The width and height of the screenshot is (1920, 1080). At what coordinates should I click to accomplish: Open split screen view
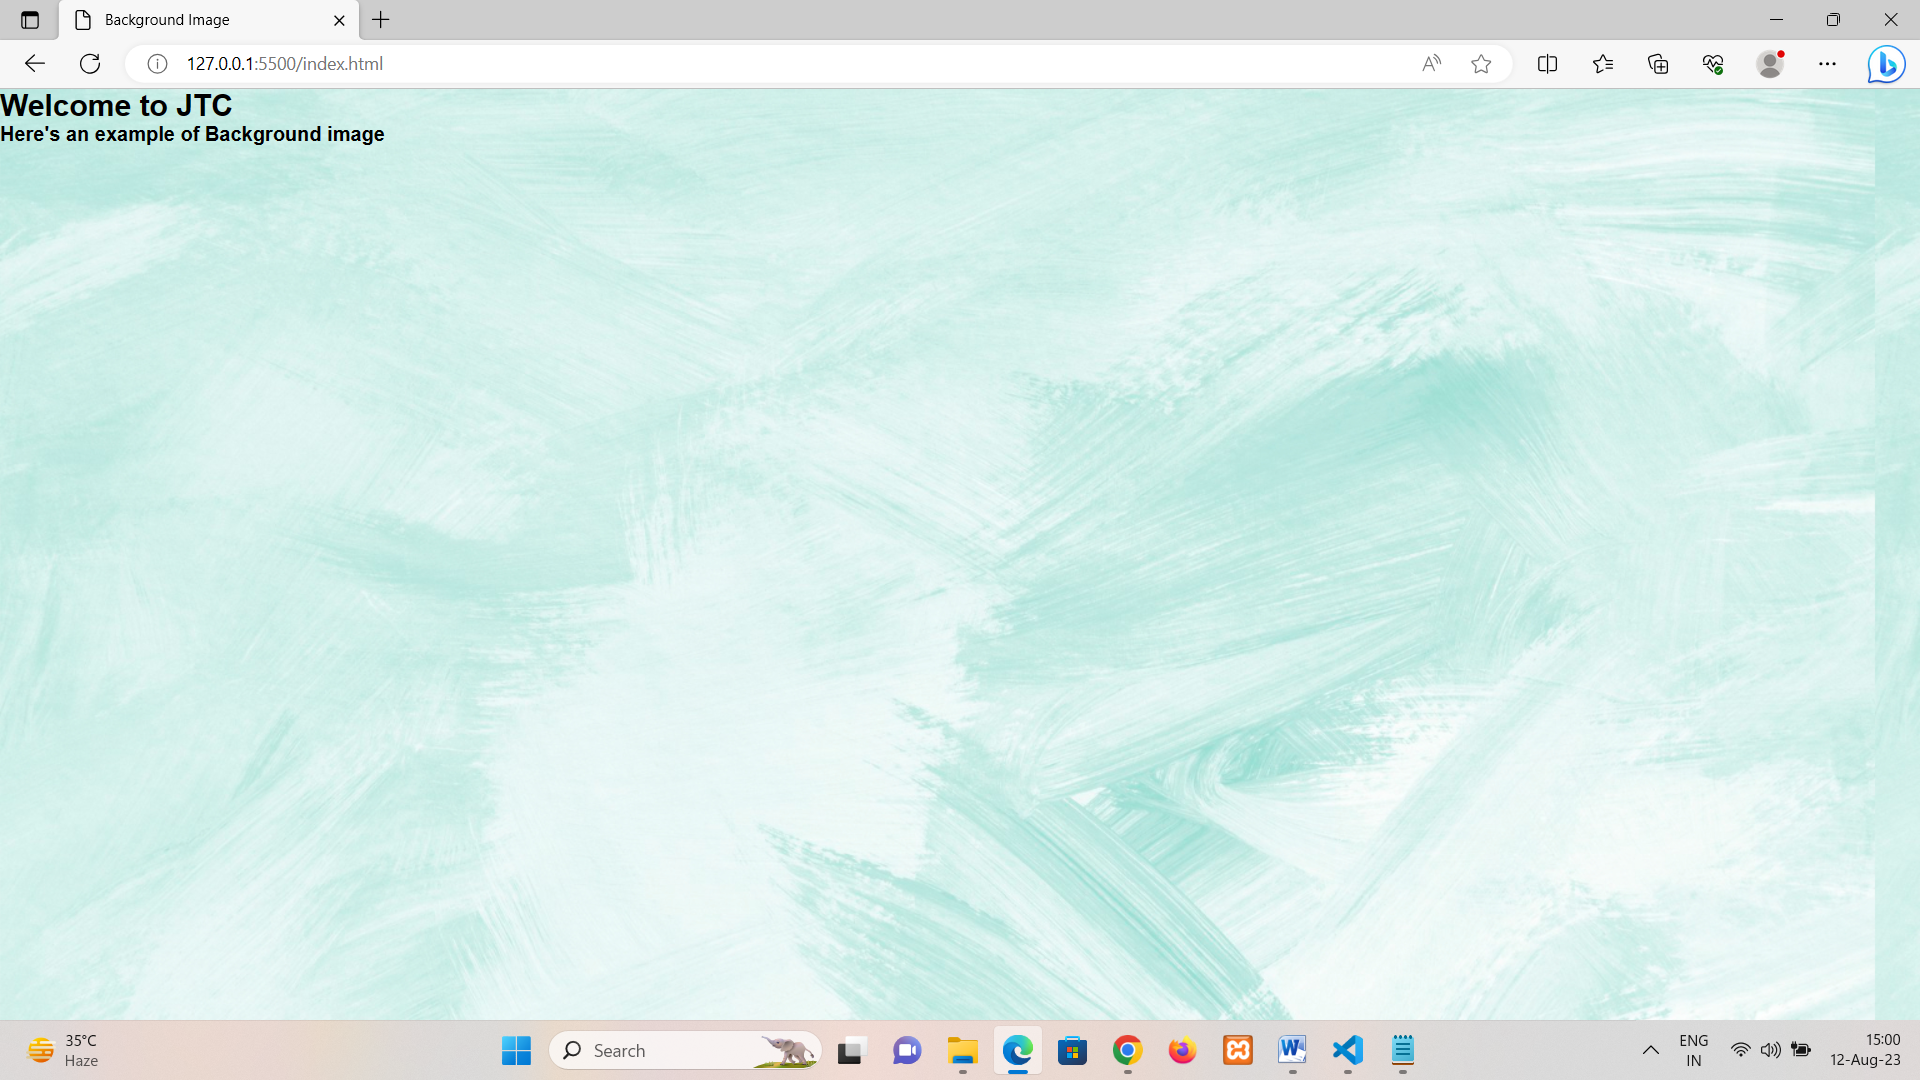pos(1547,64)
